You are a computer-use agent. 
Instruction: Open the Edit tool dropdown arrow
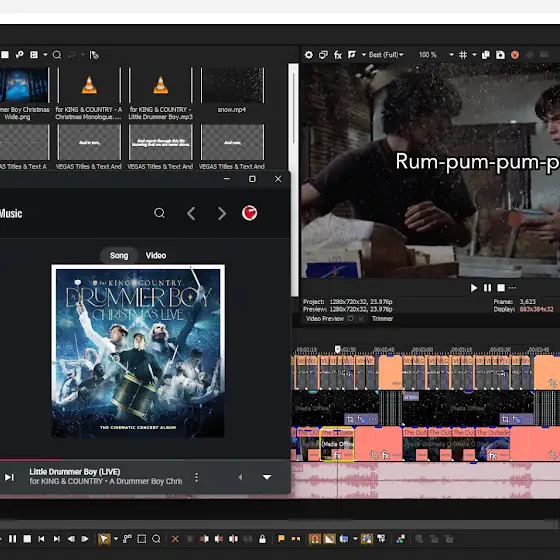point(115,539)
